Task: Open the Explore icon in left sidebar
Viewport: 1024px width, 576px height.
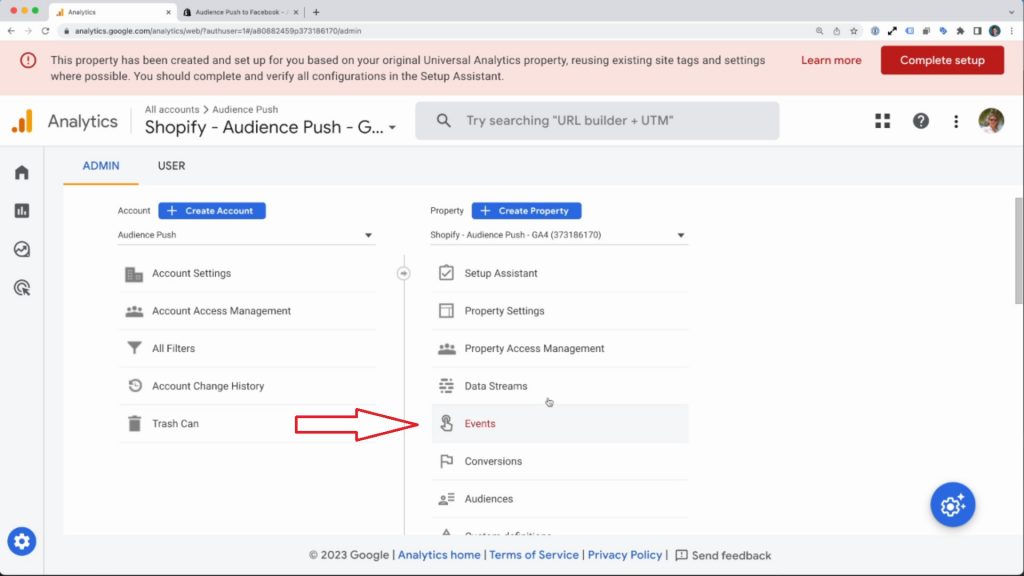Action: coord(22,249)
